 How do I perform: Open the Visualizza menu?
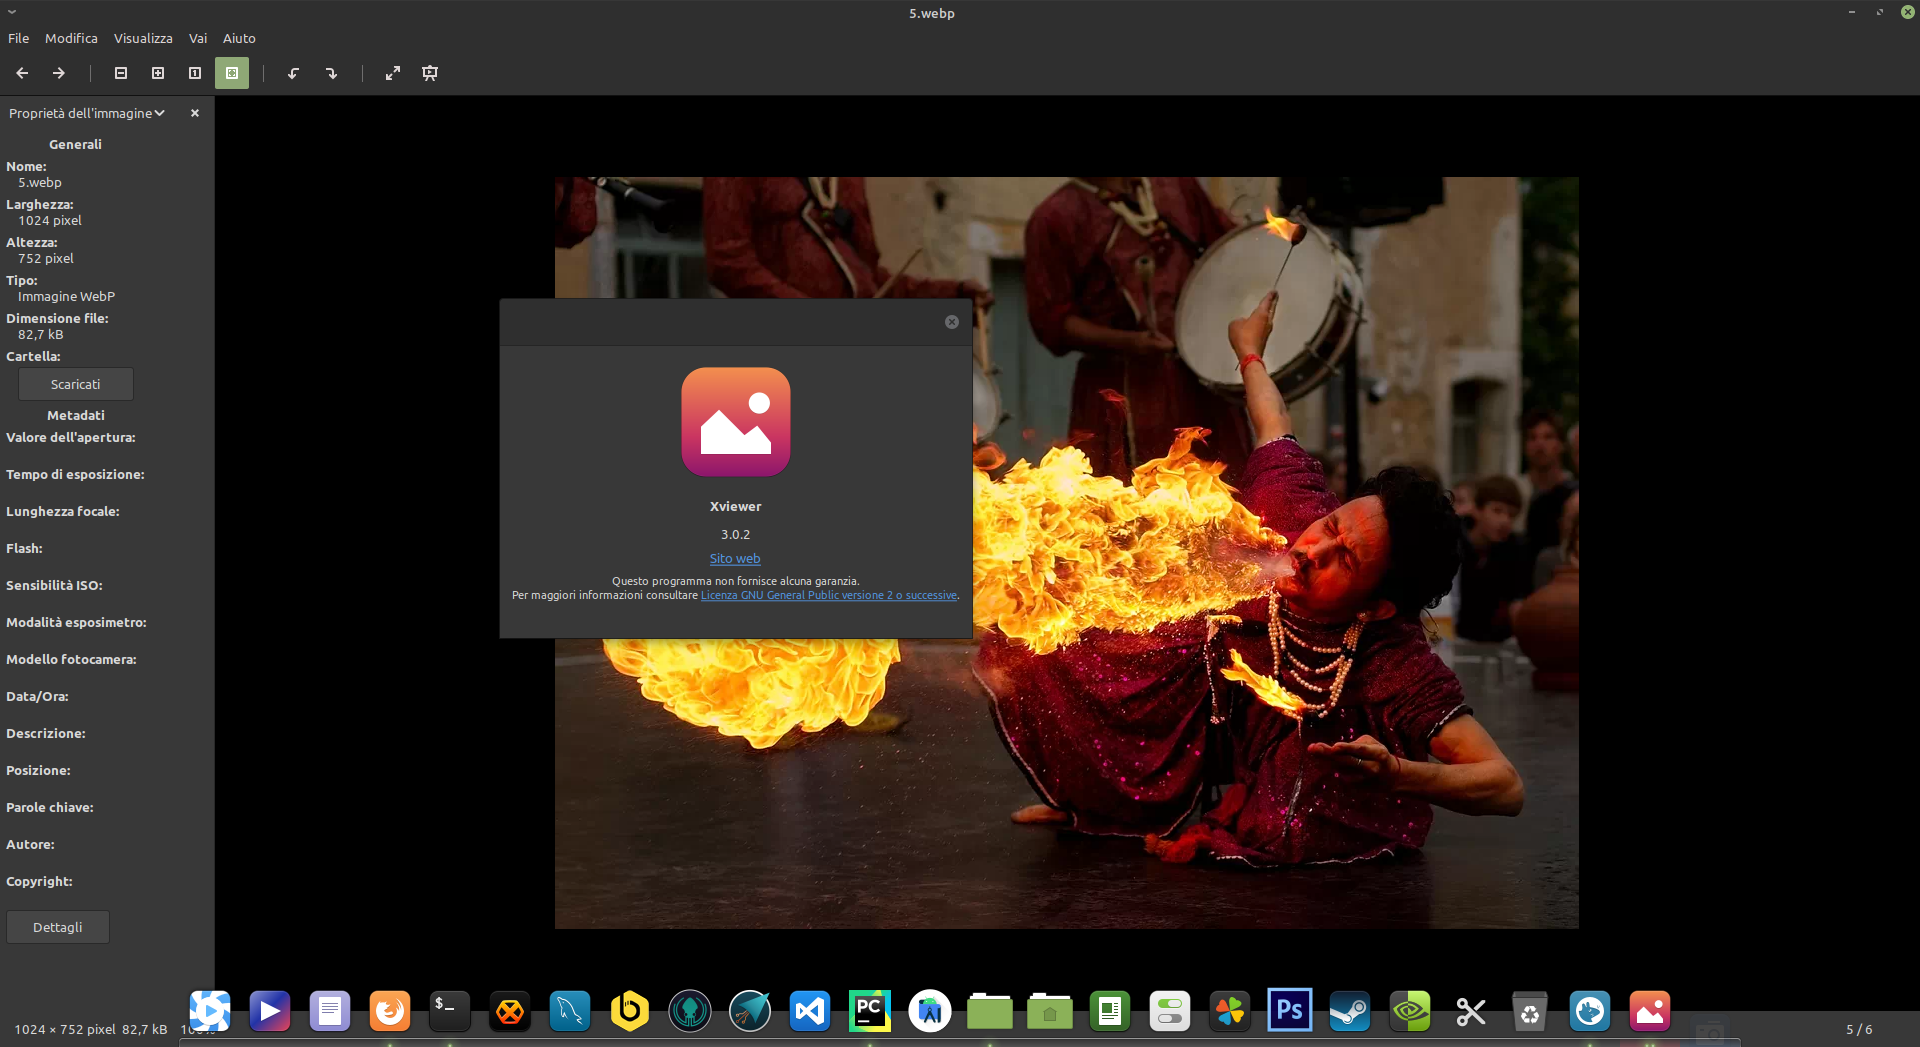[x=143, y=38]
